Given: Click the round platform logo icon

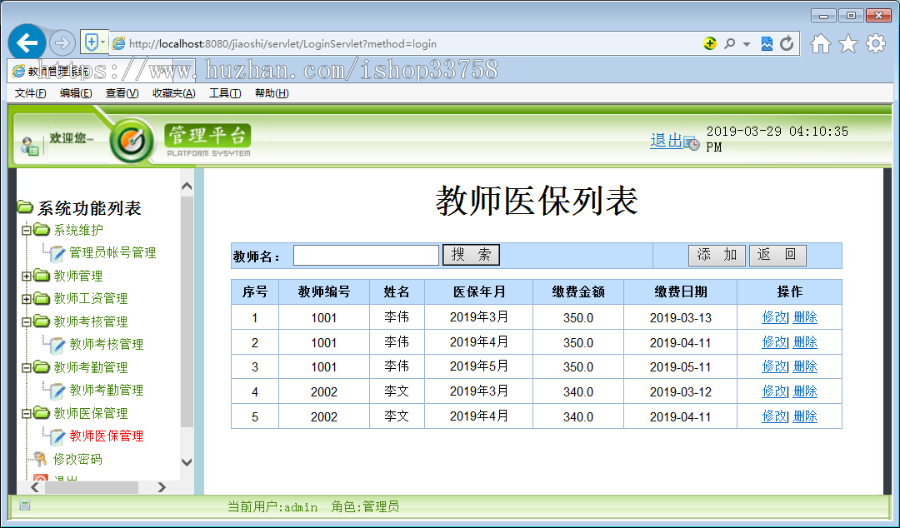Looking at the screenshot, I should pyautogui.click(x=131, y=140).
